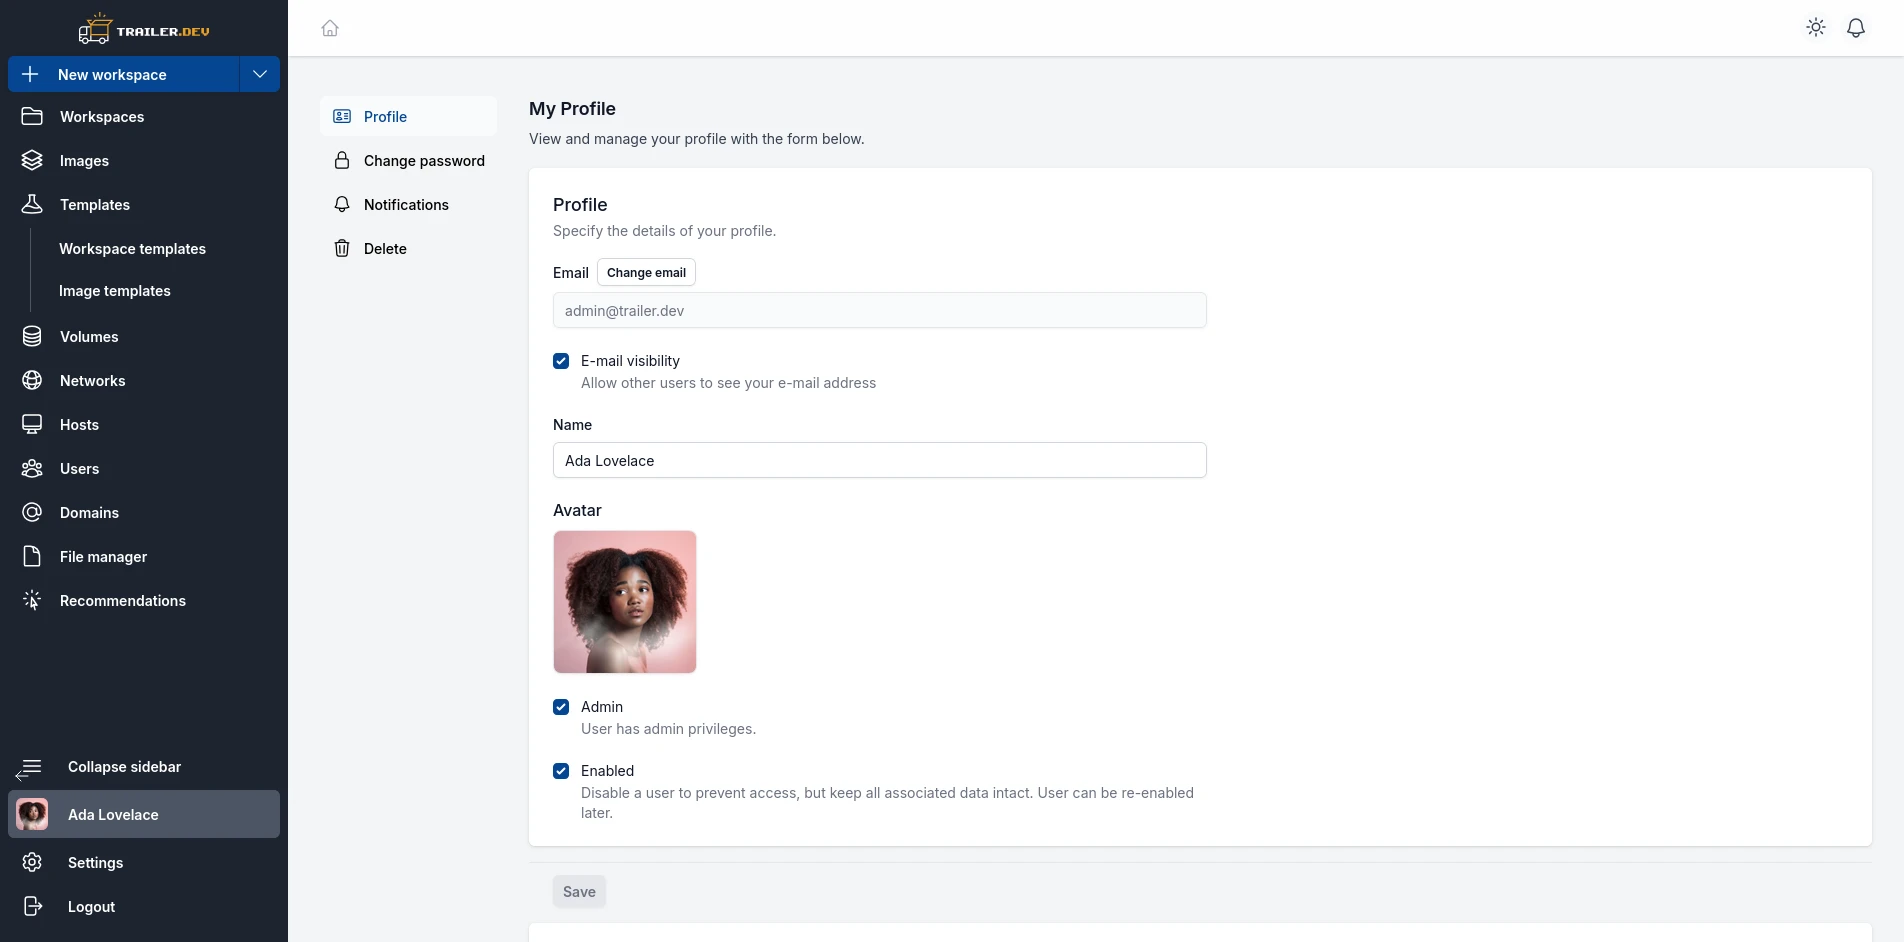Viewport: 1904px width, 942px height.
Task: Open notifications bell in top bar
Action: 1856,28
